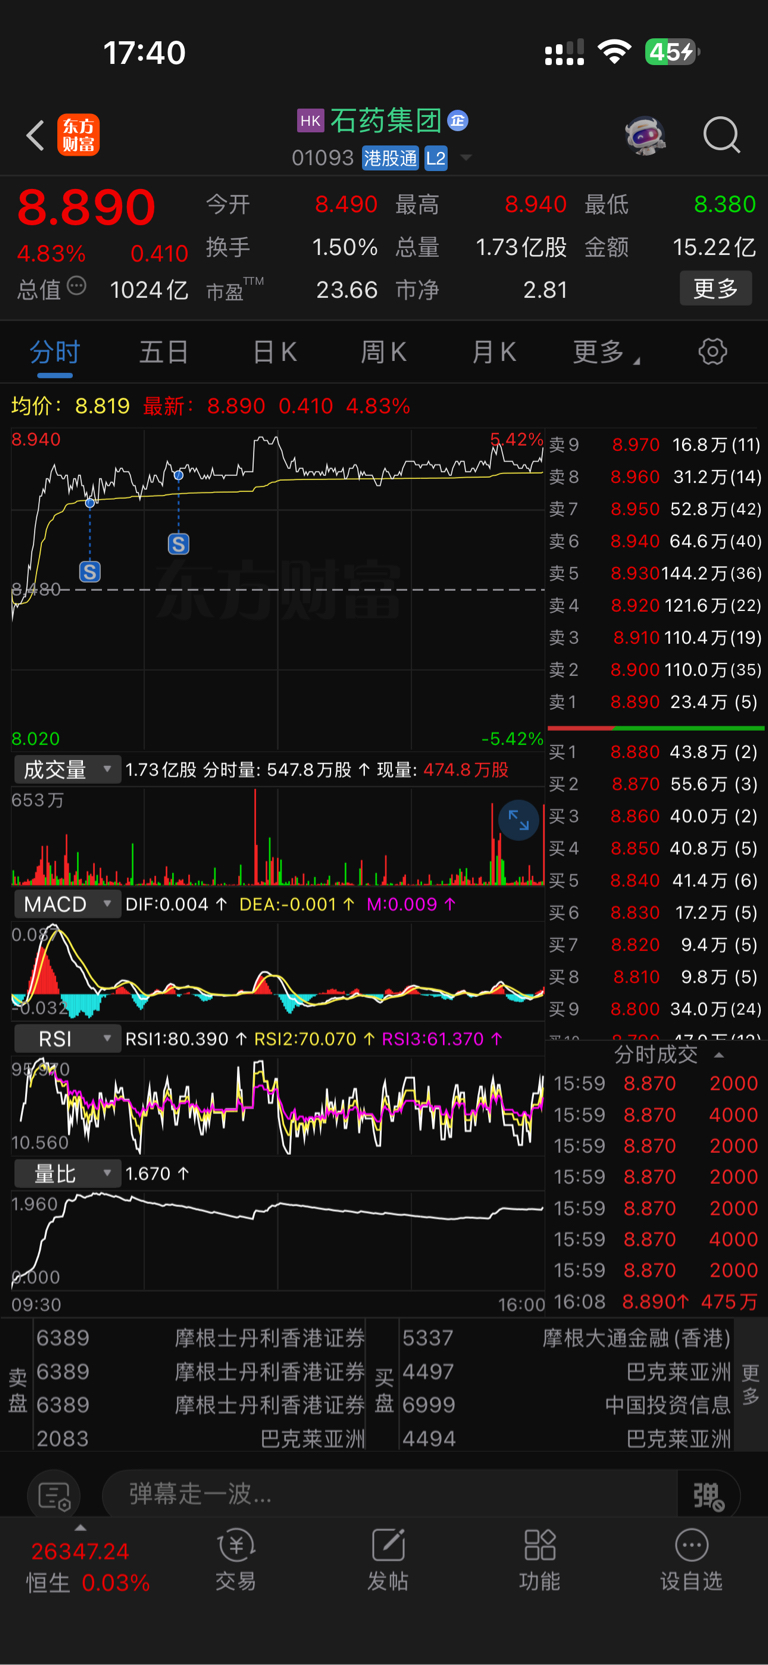Screen dimensions: 768x1665
Task: Tap broker 4497 巴克莱亚洲
Action: [x=566, y=1372]
